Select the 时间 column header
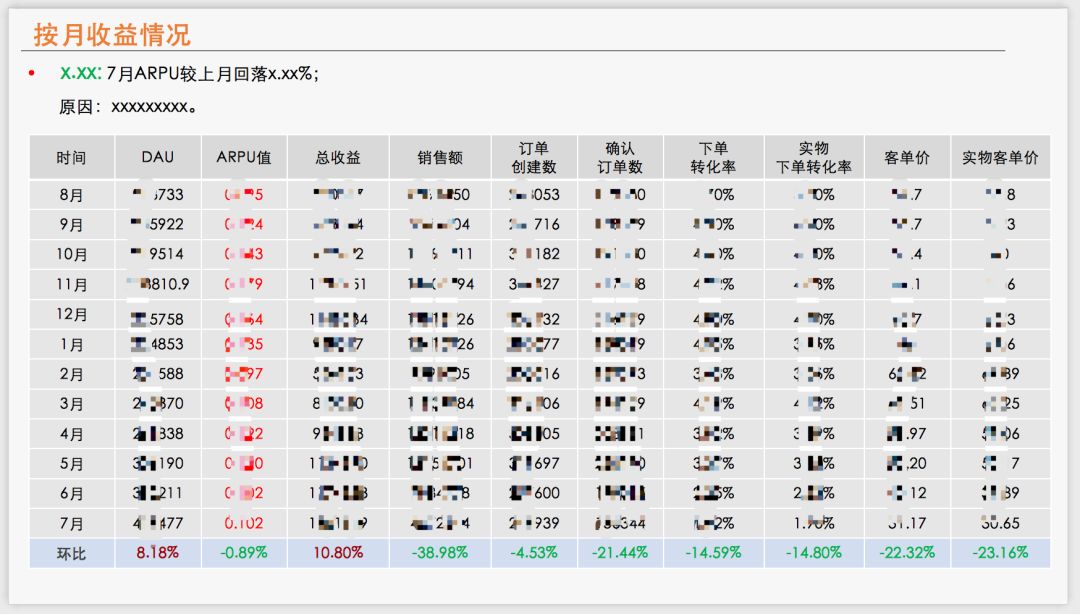Screen dimensions: 1080x614 71,158
